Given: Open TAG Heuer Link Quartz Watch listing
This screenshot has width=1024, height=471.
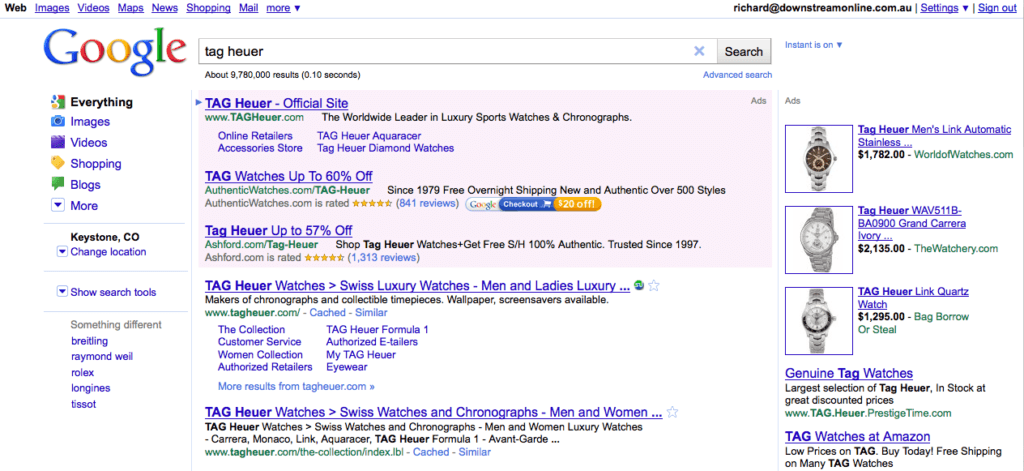Looking at the screenshot, I should [913, 298].
